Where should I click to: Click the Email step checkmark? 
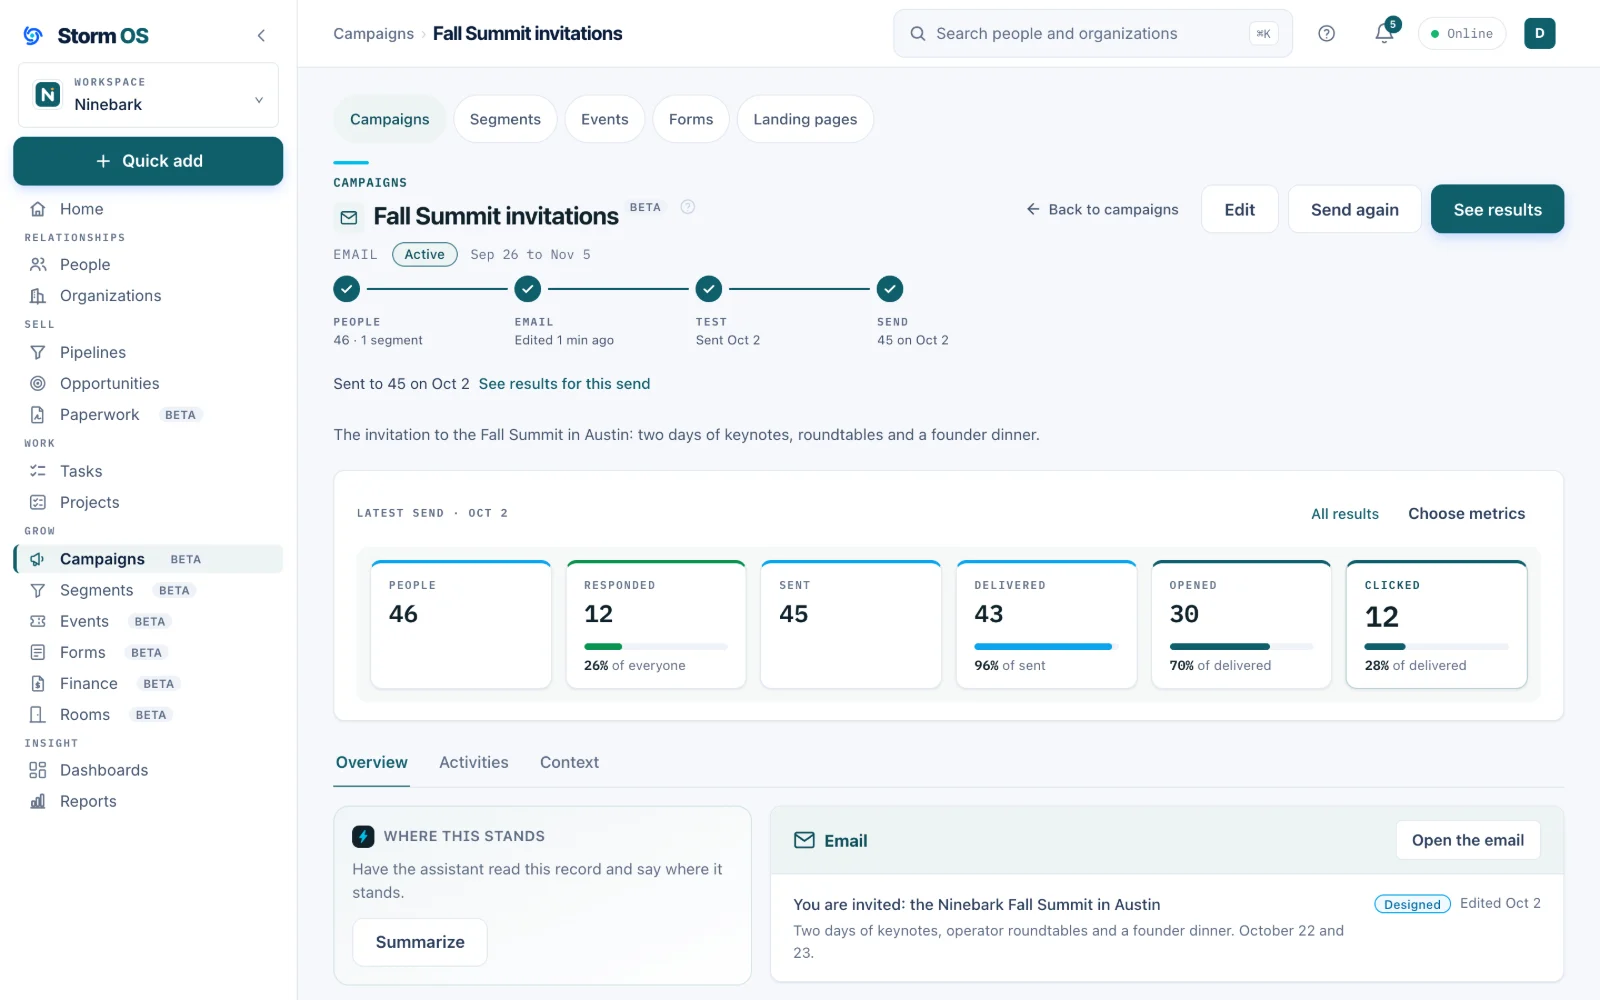pyautogui.click(x=527, y=289)
